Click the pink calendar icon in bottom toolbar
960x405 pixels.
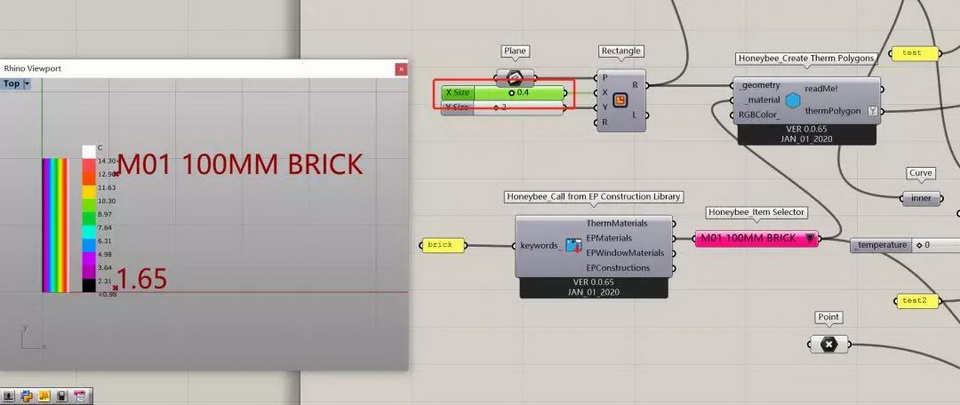coord(79,397)
